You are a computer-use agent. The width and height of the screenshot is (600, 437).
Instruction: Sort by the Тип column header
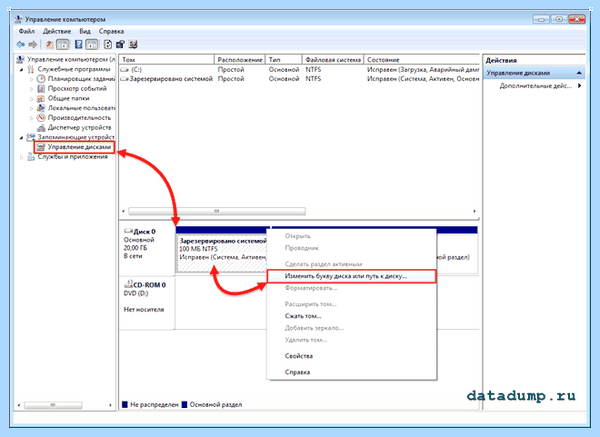point(284,60)
